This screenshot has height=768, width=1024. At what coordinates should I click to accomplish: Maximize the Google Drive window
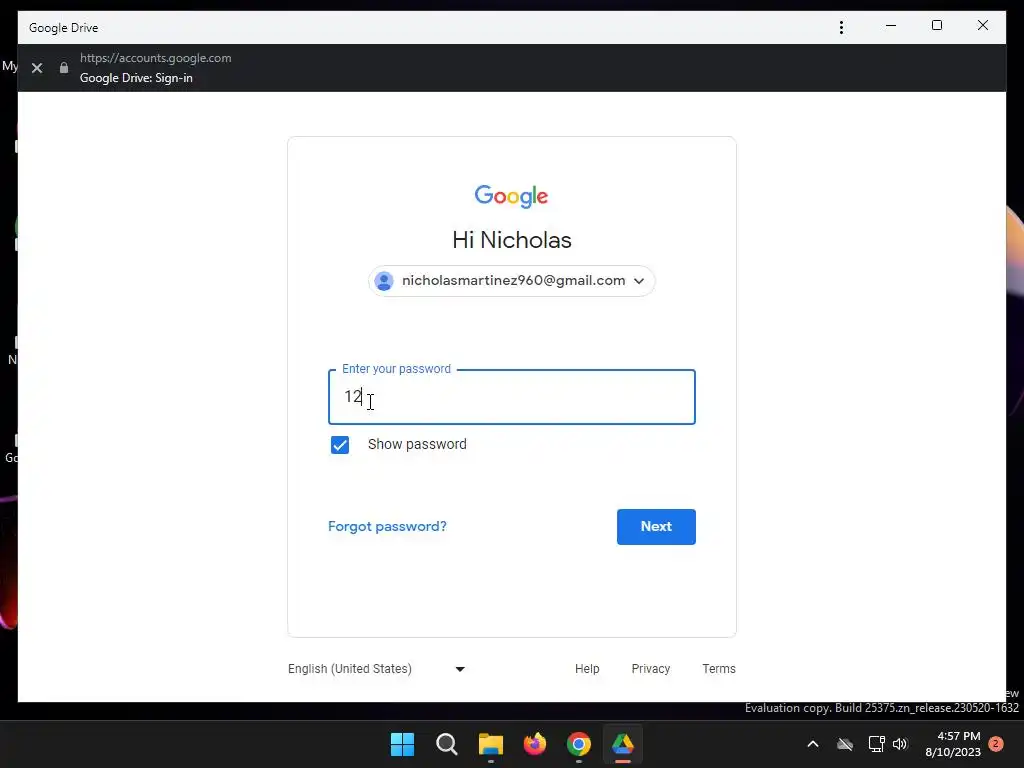[x=936, y=26]
